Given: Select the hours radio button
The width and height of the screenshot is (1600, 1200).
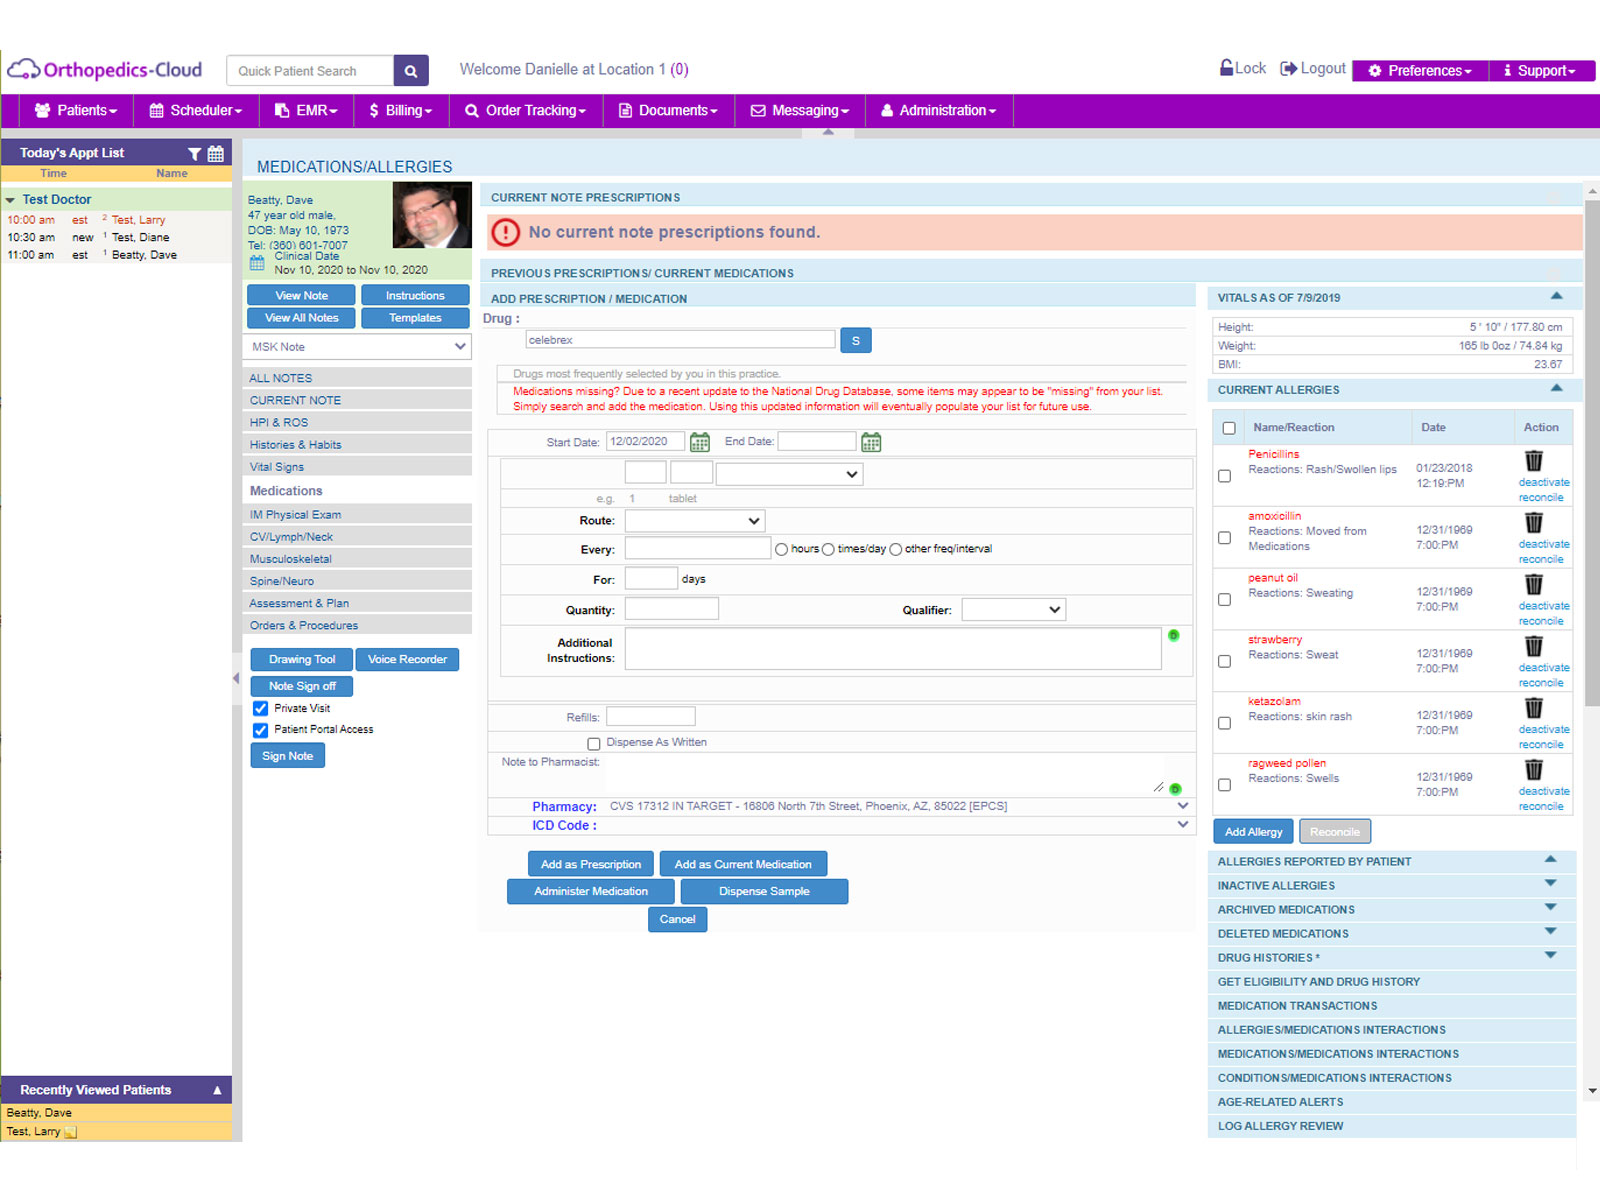Looking at the screenshot, I should click(x=781, y=550).
